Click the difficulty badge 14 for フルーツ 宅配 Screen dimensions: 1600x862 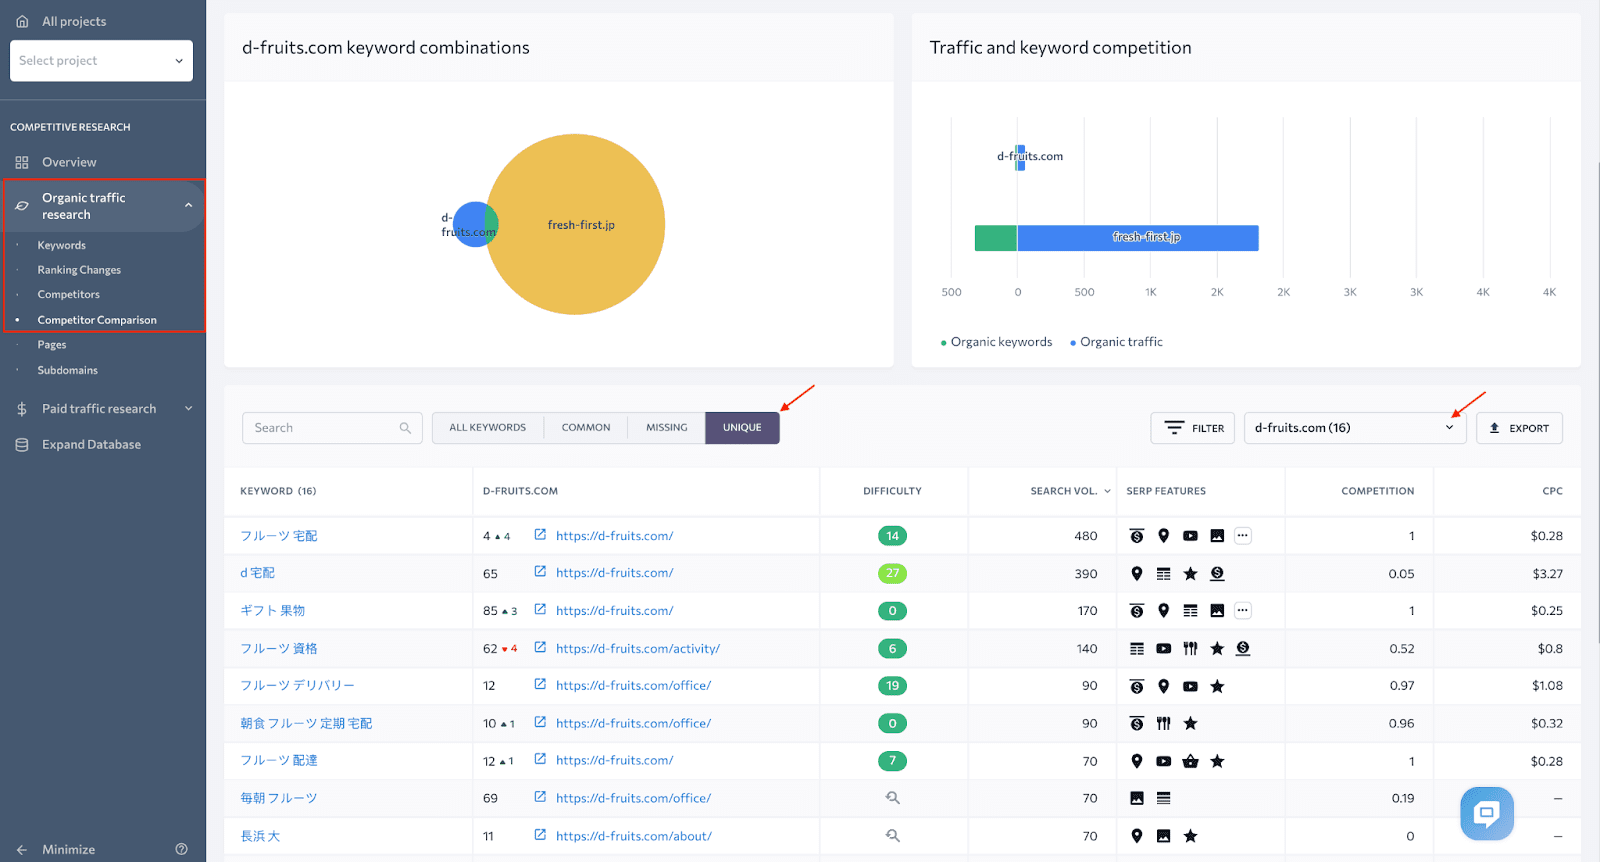tap(892, 536)
